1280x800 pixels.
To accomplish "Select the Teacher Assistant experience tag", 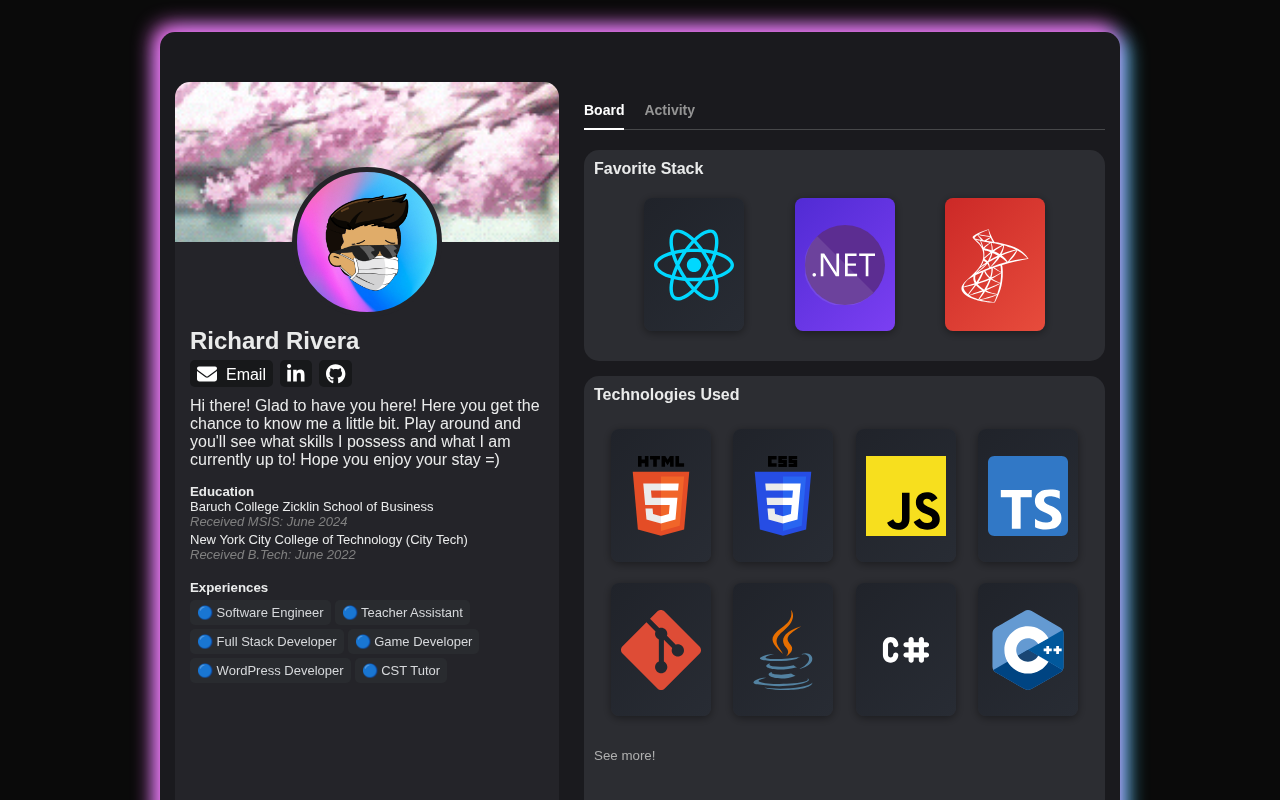I will coord(402,612).
